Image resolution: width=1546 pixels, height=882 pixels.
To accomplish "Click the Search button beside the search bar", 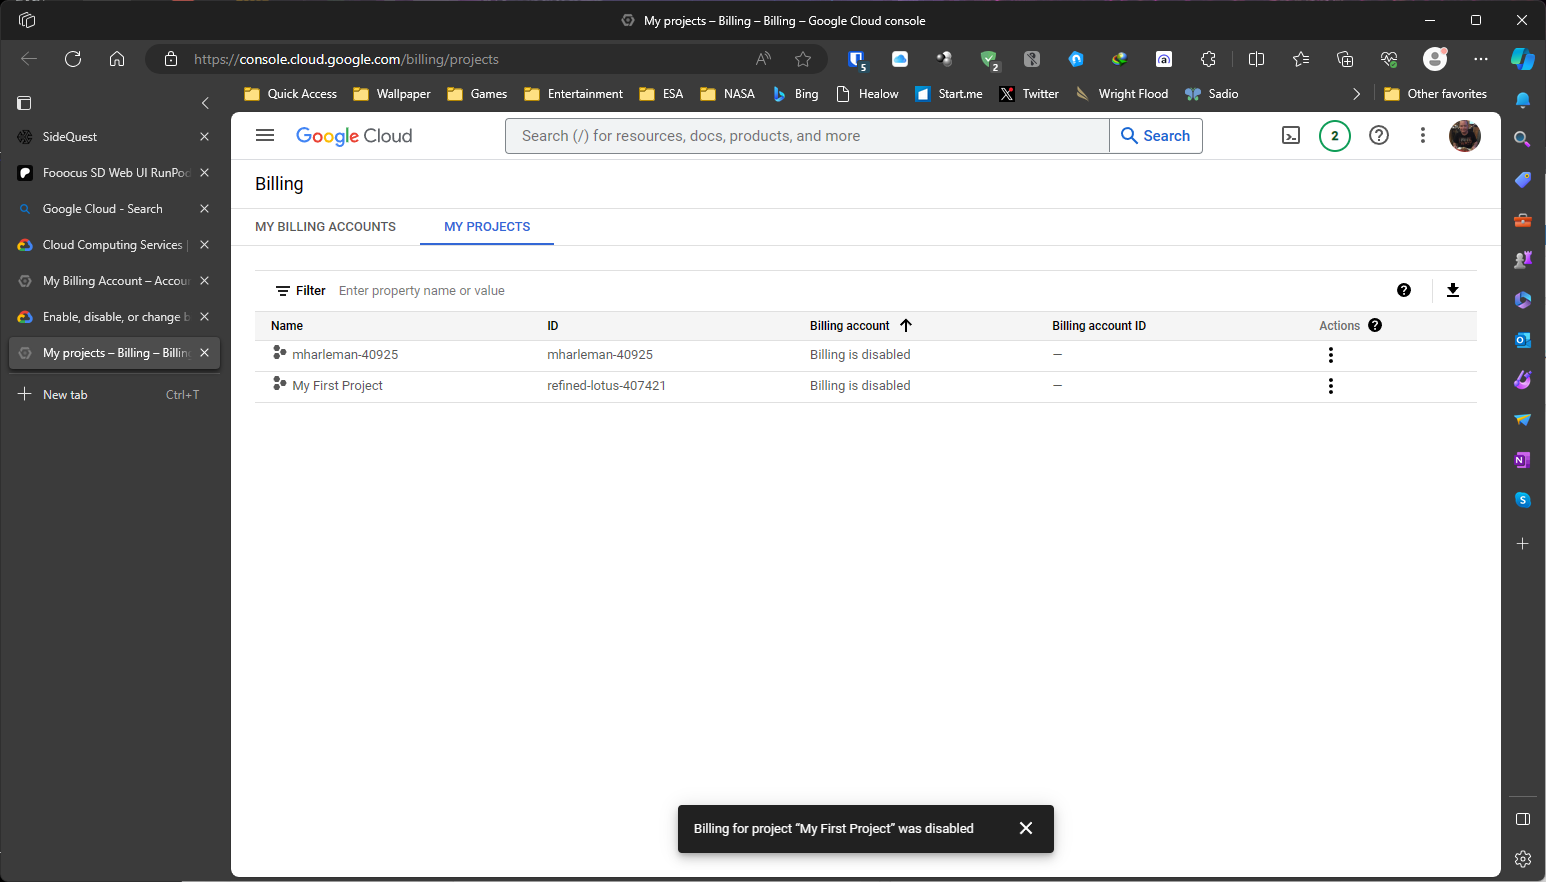I will 1156,135.
